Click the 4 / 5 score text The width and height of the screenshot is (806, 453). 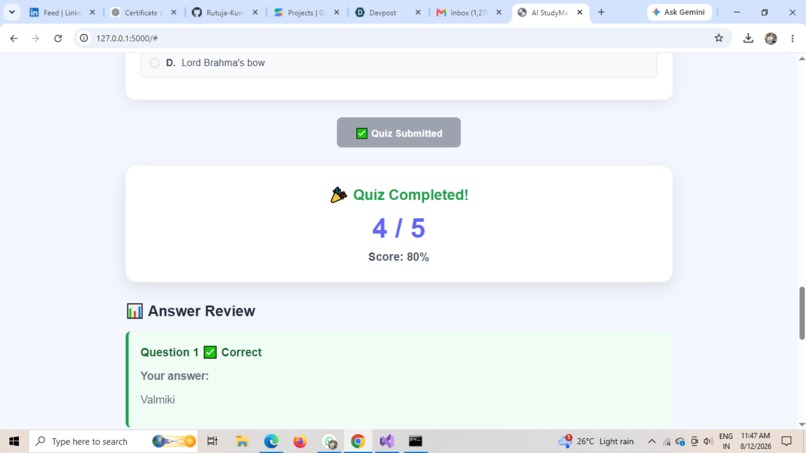point(399,228)
